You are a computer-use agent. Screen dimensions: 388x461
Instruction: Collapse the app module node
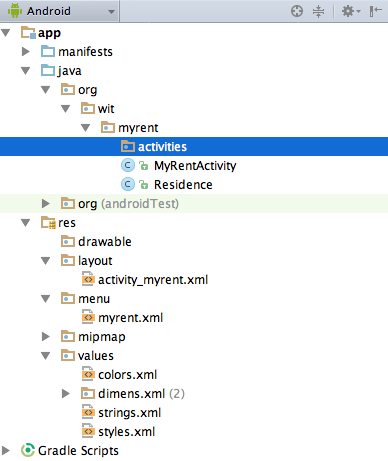point(6,33)
